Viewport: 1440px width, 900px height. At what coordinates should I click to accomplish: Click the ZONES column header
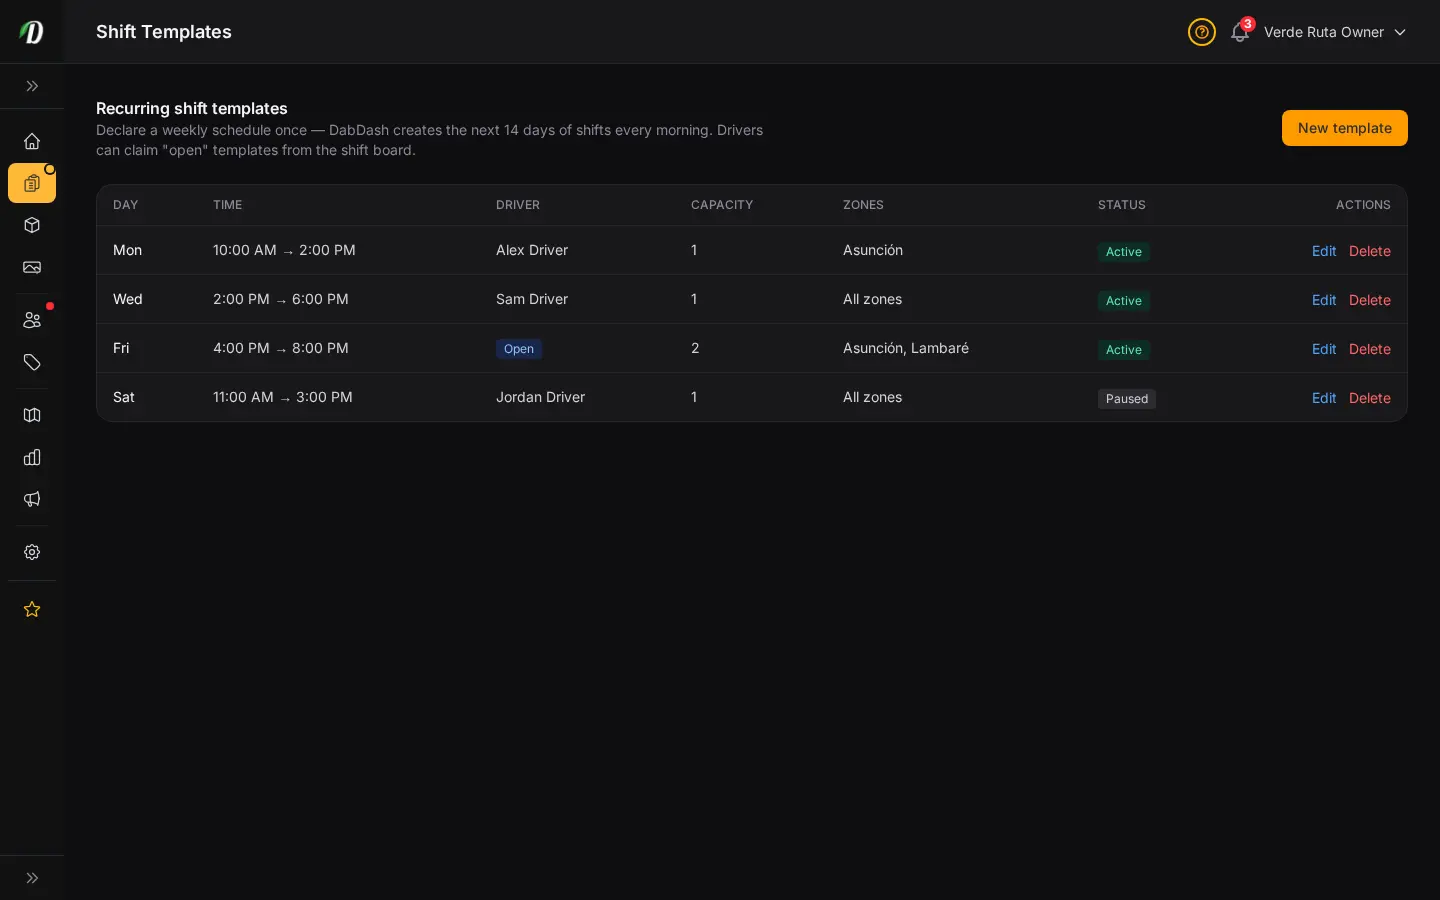[x=863, y=205]
